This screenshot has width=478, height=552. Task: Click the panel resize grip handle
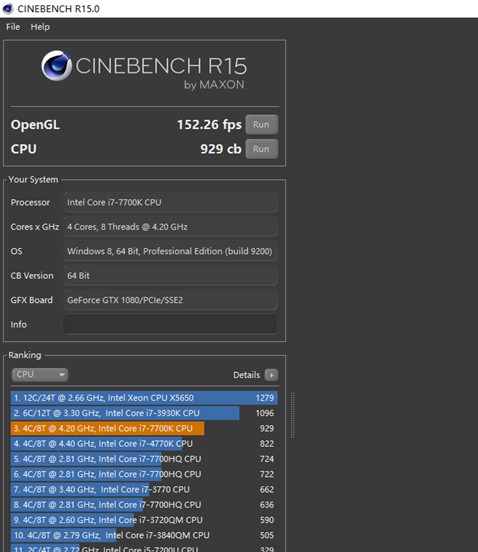292,415
